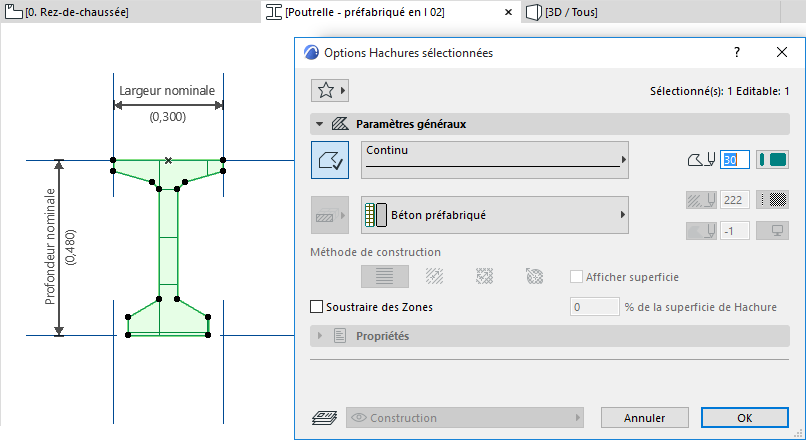Enable the Soustraire des Zones checkbox
The height and width of the screenshot is (440, 806).
coord(318,307)
